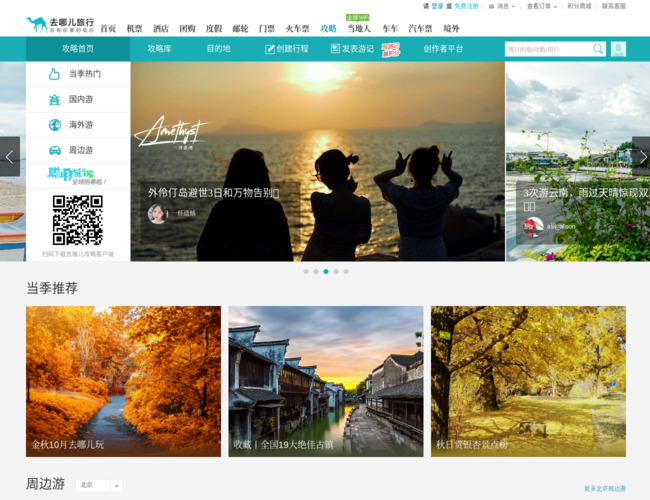Image resolution: width=650 pixels, height=500 pixels.
Task: Click author avatar of 外伶仃岛 article
Action: tap(158, 214)
